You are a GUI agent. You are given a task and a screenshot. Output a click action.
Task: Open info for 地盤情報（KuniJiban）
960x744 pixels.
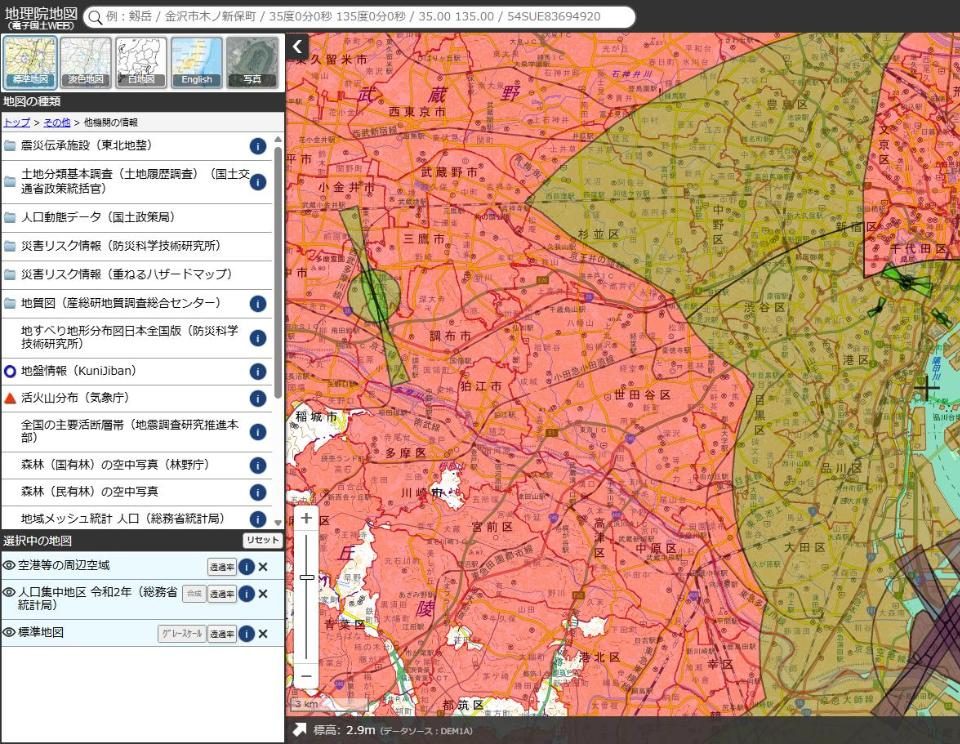pos(258,372)
